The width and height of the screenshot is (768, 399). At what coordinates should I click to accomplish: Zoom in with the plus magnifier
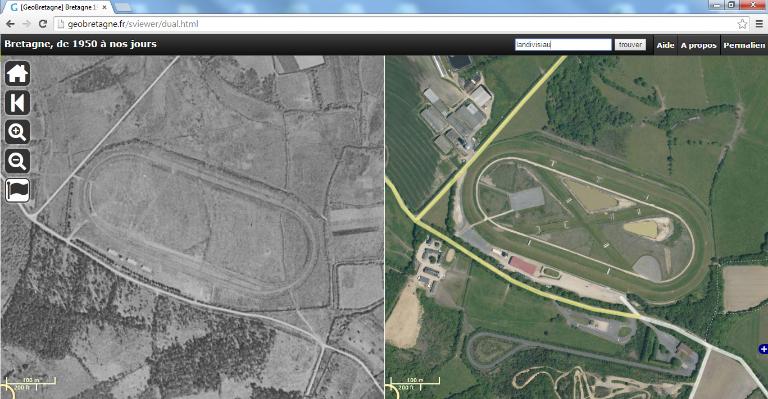pos(17,132)
